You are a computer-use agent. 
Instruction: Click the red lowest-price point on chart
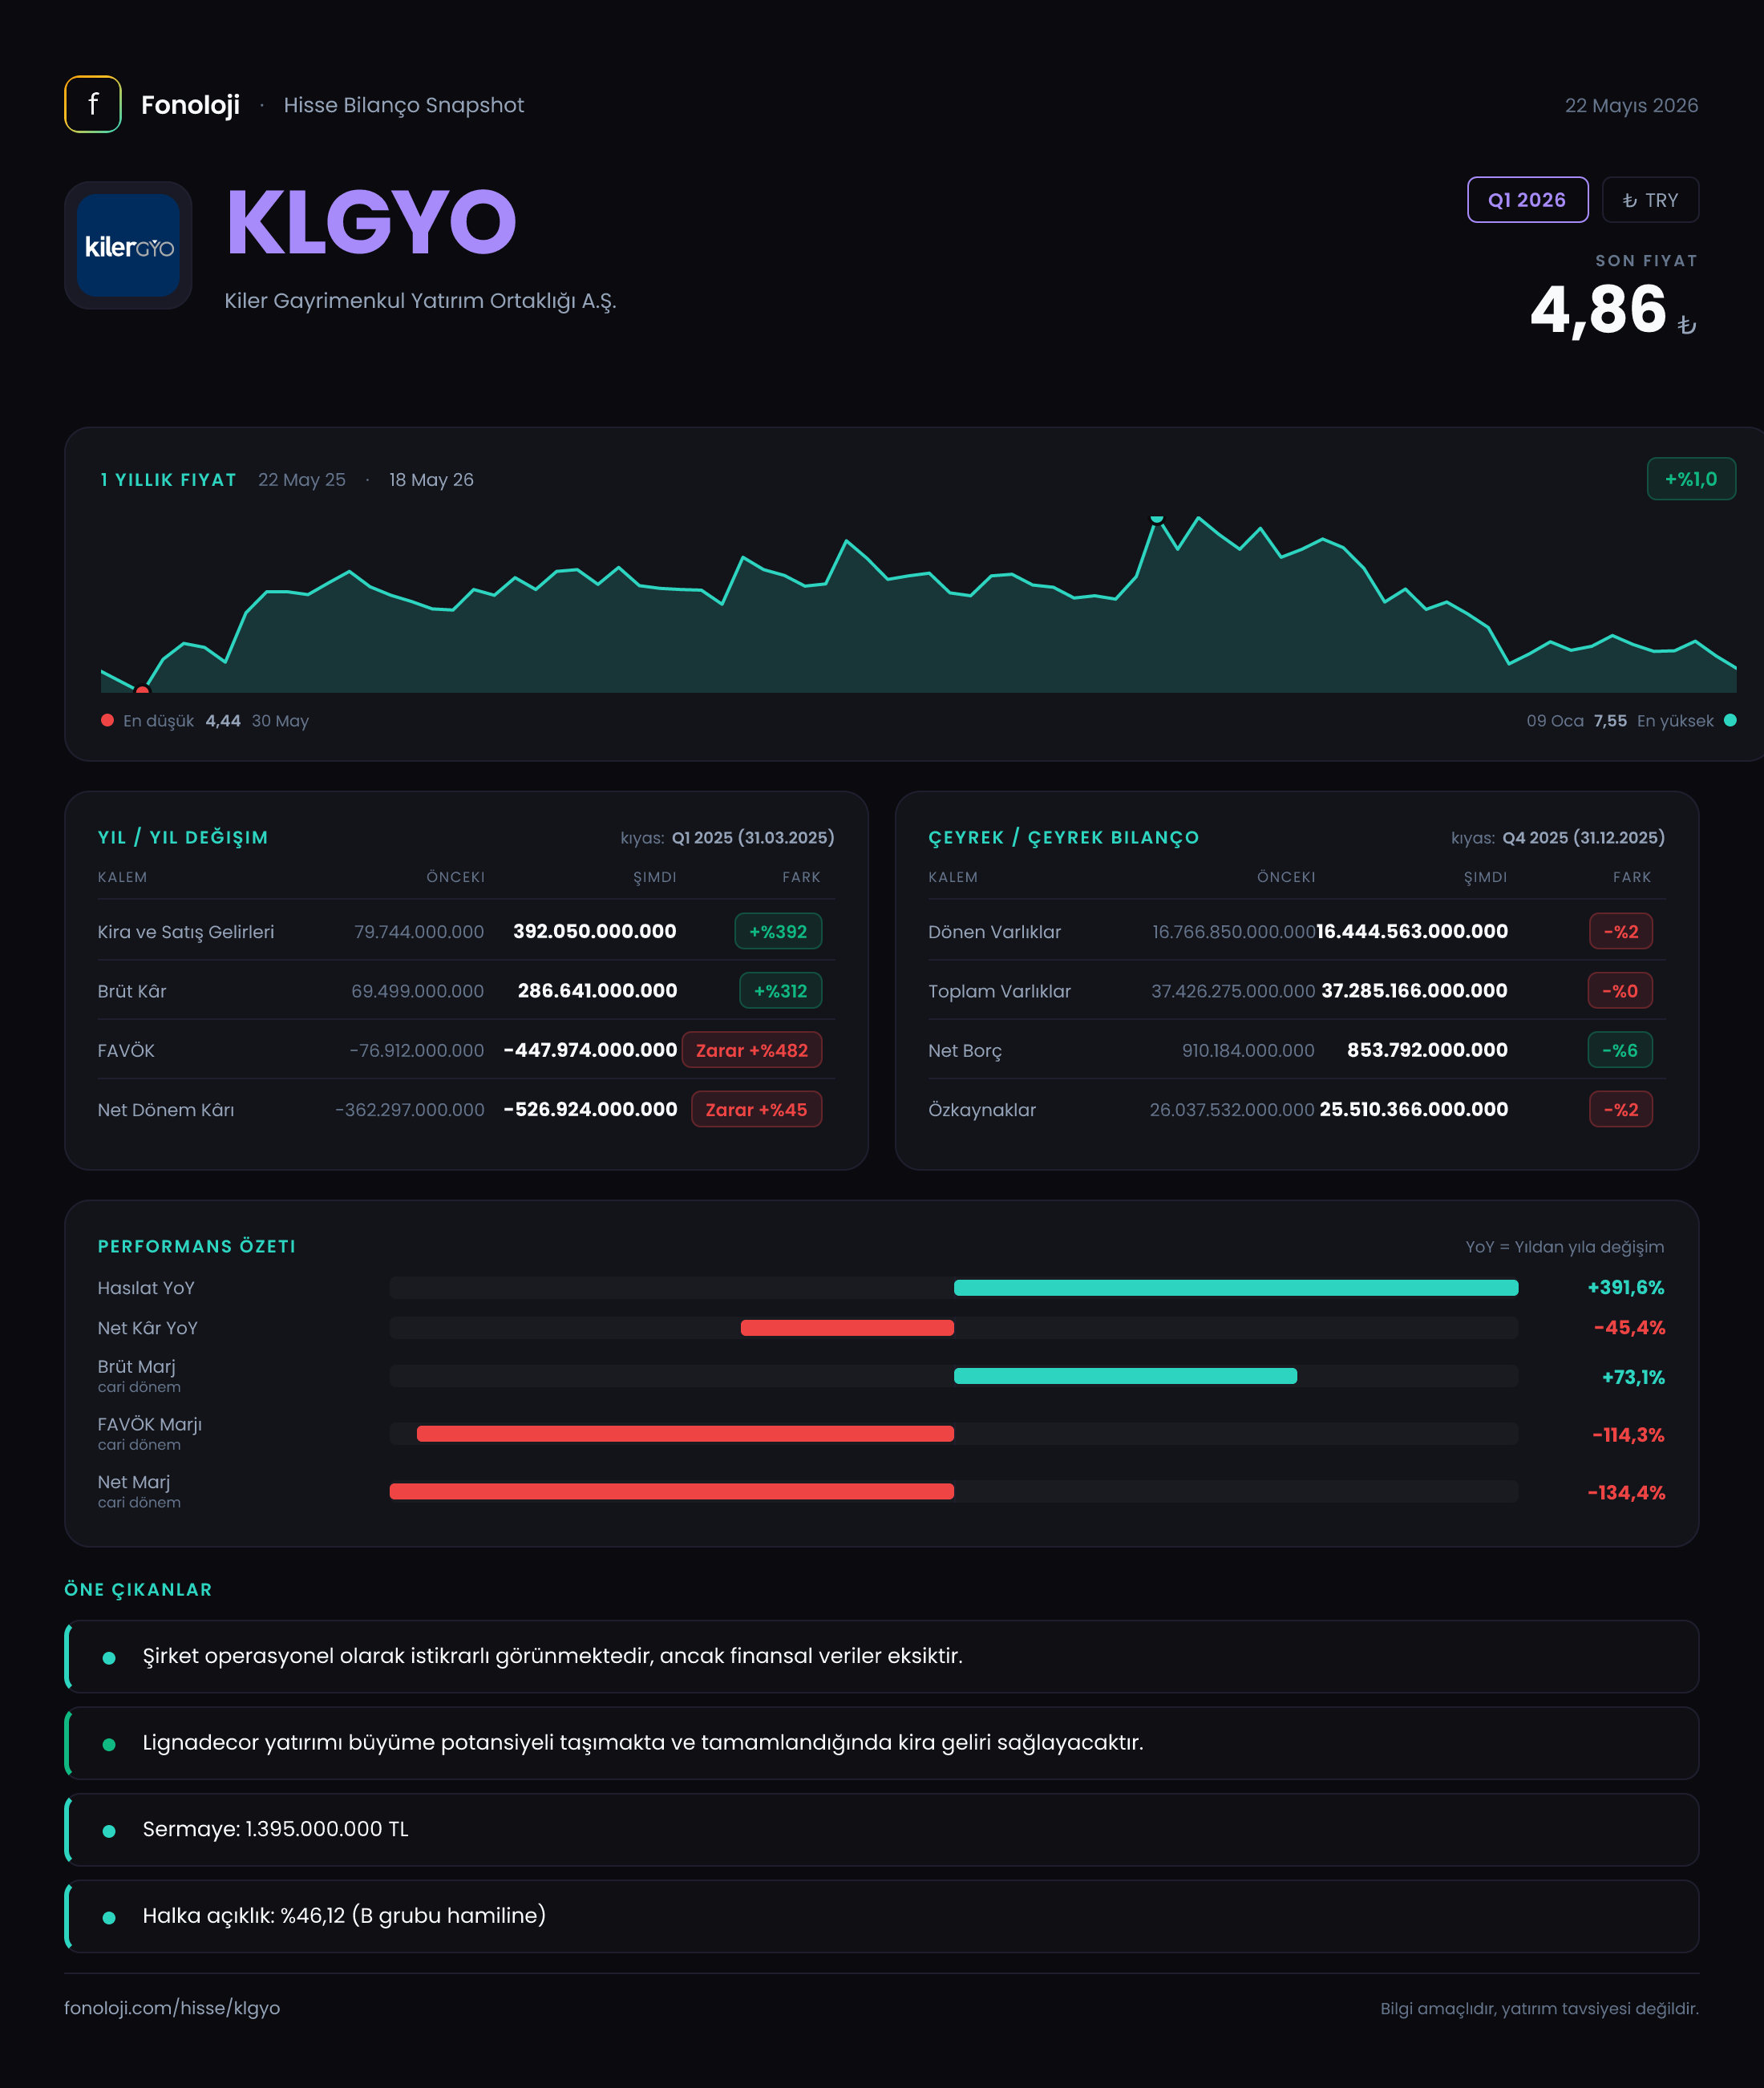[142, 690]
